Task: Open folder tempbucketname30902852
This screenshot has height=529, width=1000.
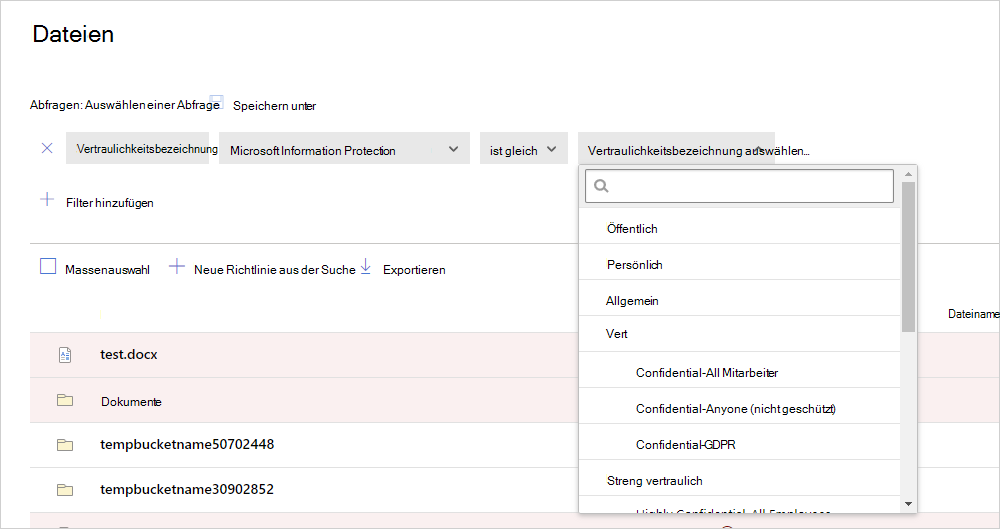Action: (187, 489)
